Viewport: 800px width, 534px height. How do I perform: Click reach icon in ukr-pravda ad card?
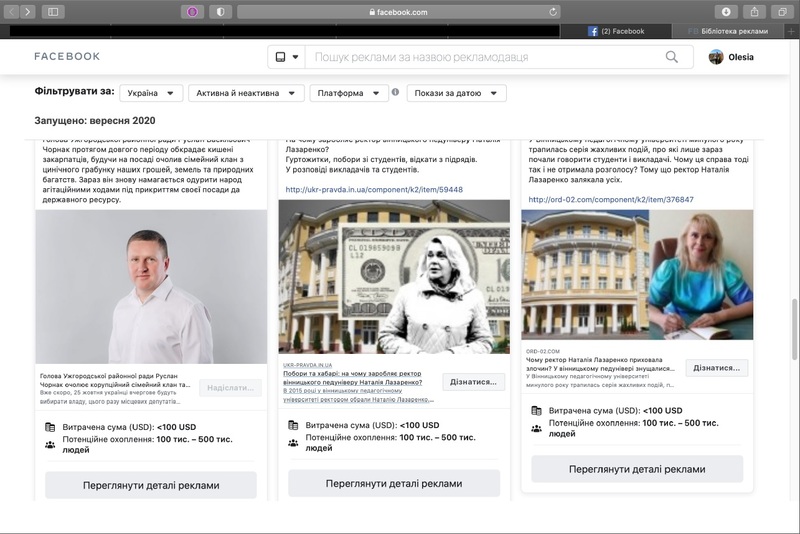(293, 443)
